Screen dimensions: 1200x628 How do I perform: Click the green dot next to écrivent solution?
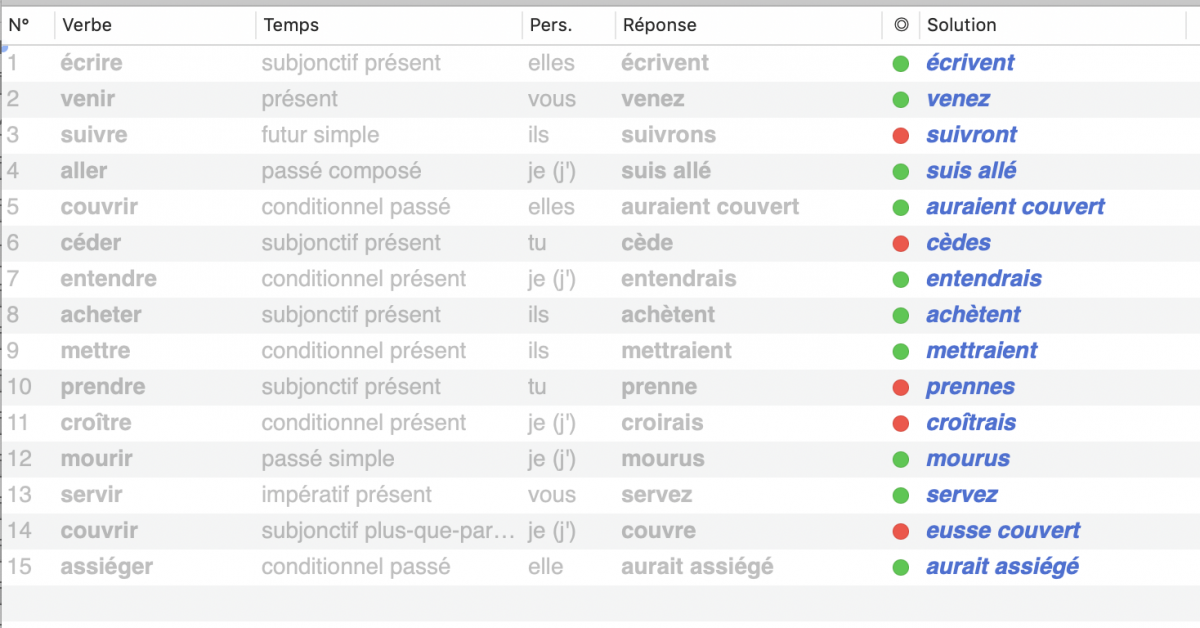pos(901,63)
